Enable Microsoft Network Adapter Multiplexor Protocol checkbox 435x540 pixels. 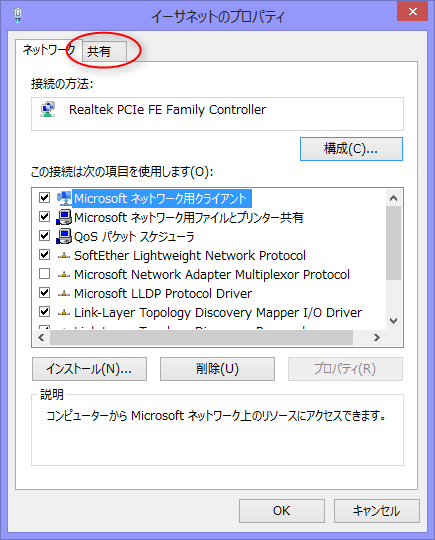click(x=44, y=274)
